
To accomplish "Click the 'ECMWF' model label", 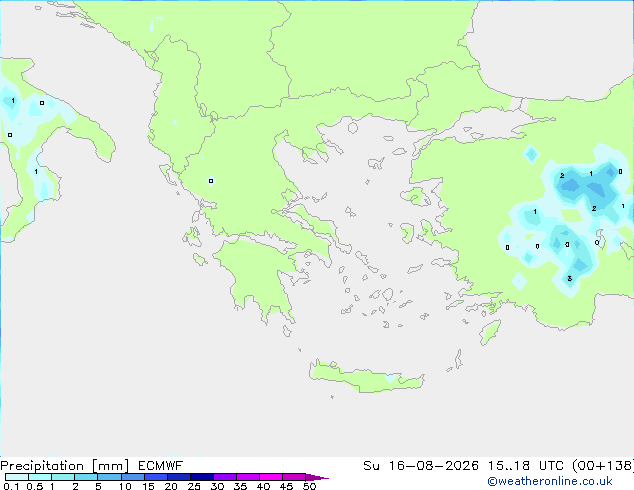I will pyautogui.click(x=161, y=466).
